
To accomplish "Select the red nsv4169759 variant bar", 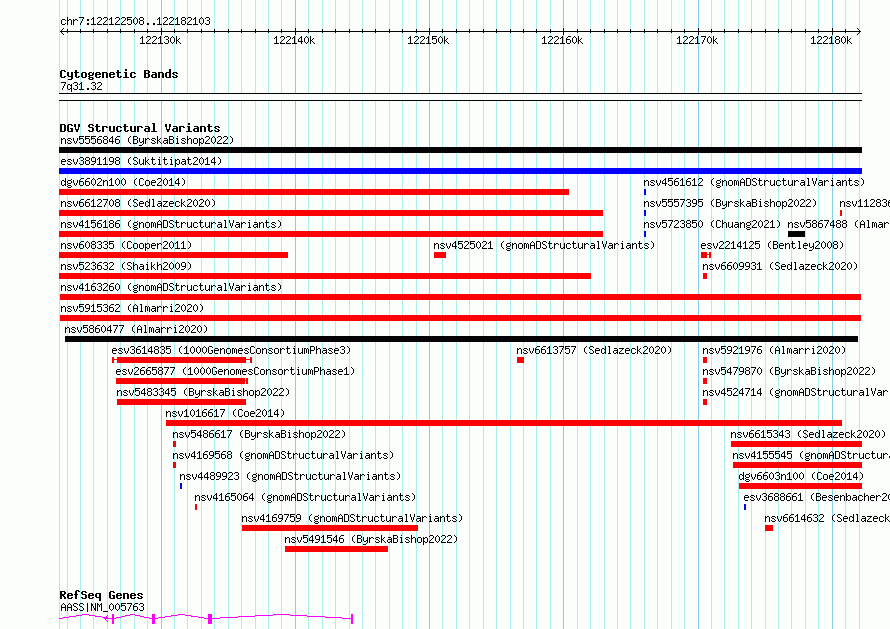I will pyautogui.click(x=330, y=528).
